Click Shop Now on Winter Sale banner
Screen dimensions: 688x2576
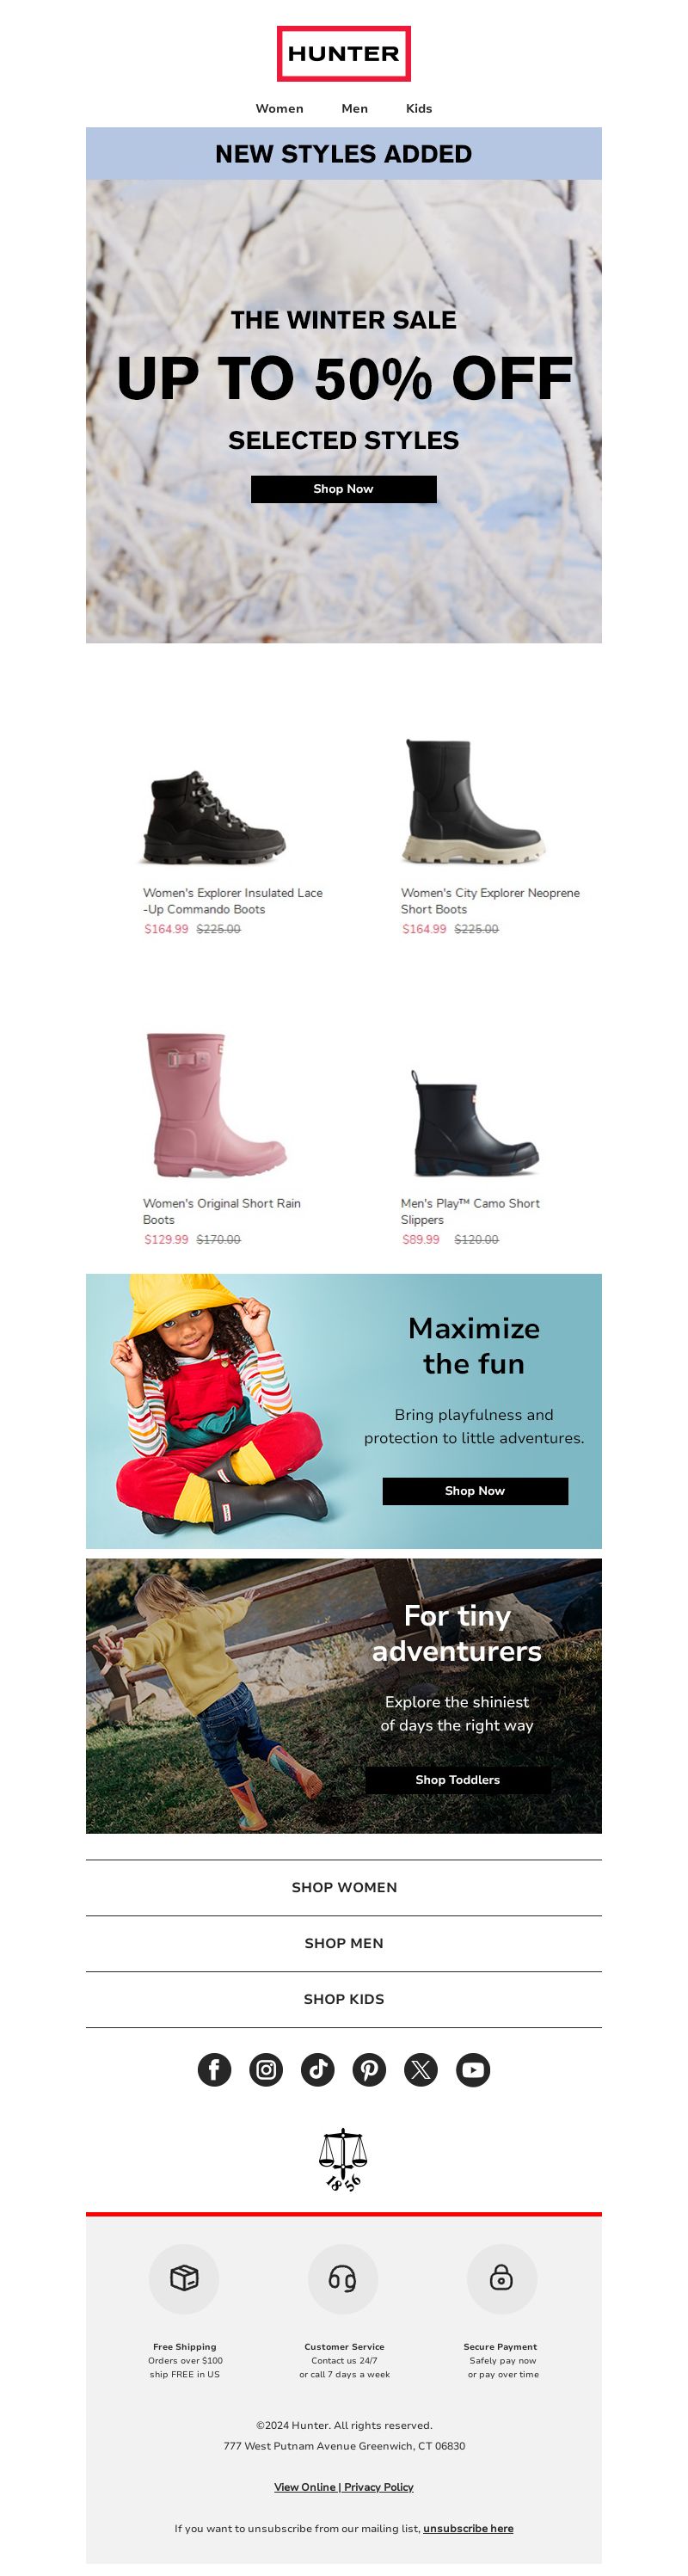click(x=344, y=489)
